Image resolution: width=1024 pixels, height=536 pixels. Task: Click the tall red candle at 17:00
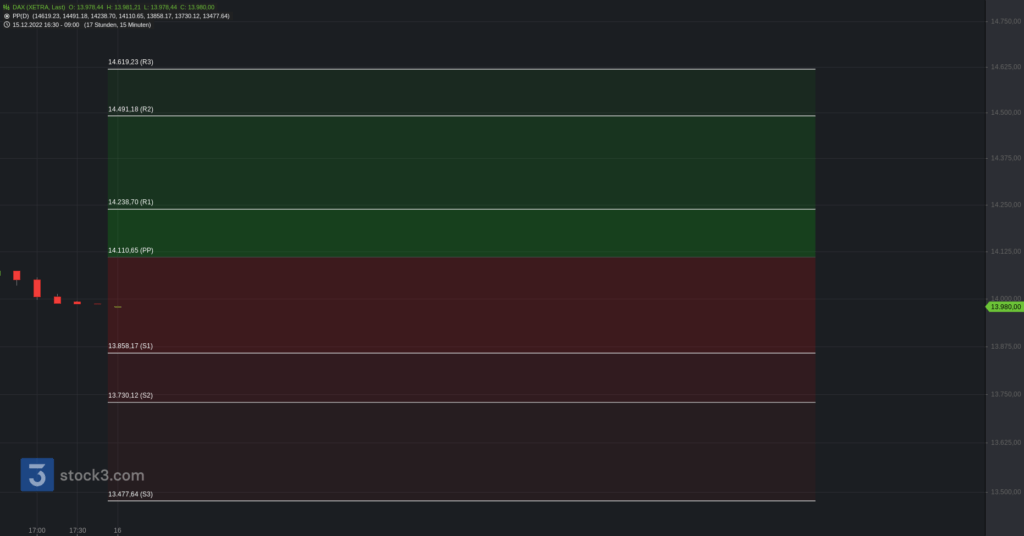coord(37,288)
